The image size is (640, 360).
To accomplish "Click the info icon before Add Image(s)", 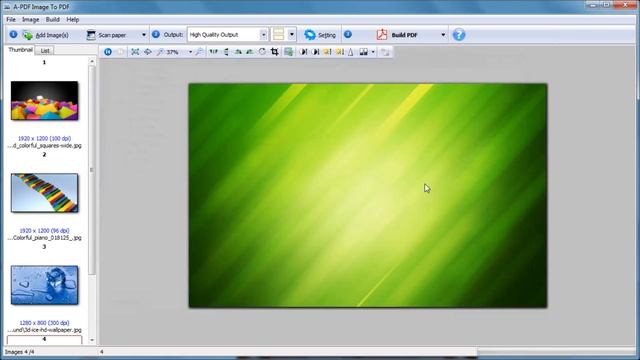I will click(x=13, y=35).
